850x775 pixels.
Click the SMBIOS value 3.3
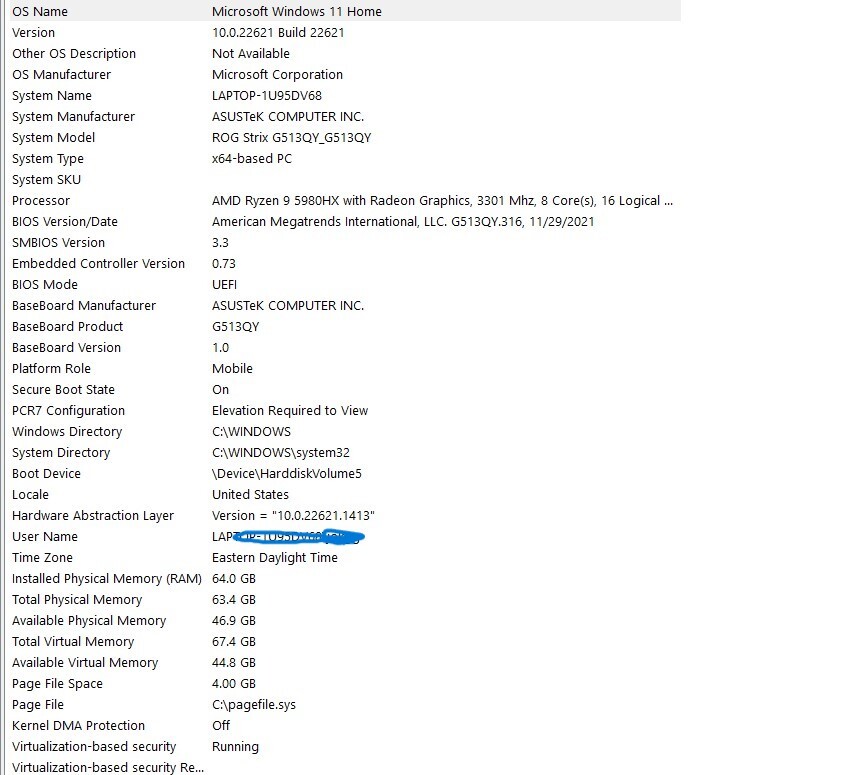click(x=220, y=243)
